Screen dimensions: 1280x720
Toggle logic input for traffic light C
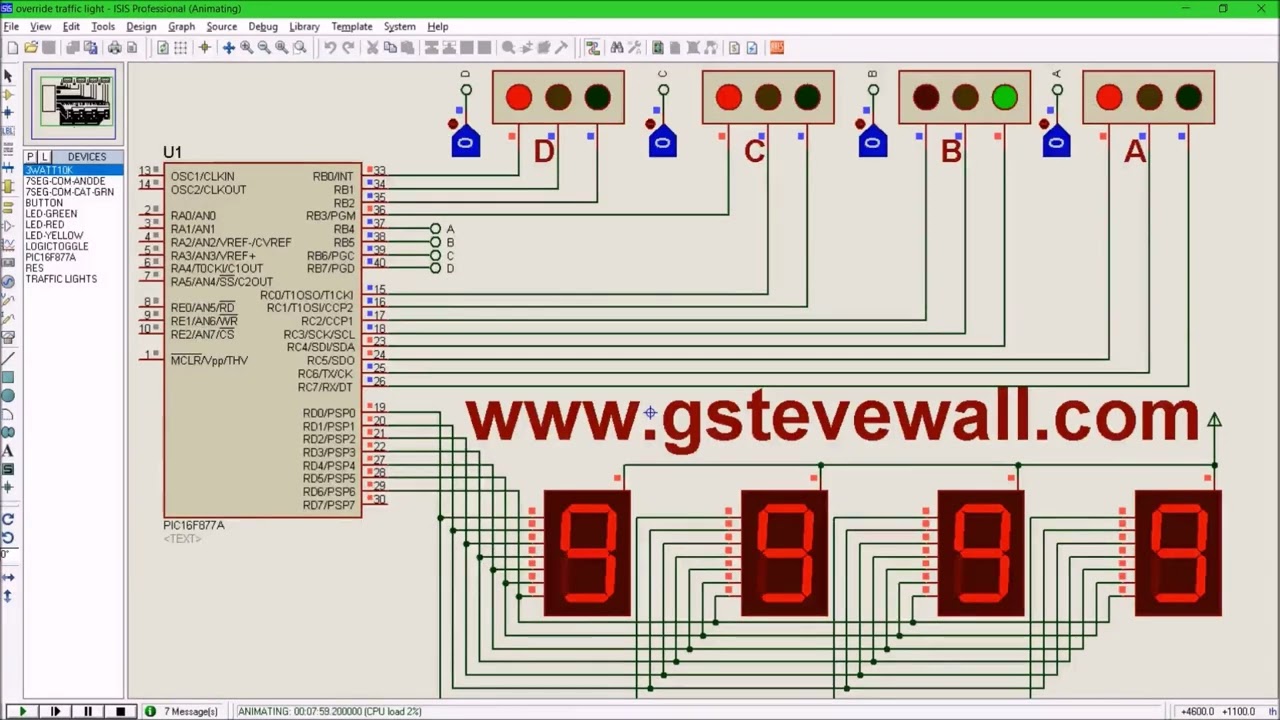[x=663, y=143]
